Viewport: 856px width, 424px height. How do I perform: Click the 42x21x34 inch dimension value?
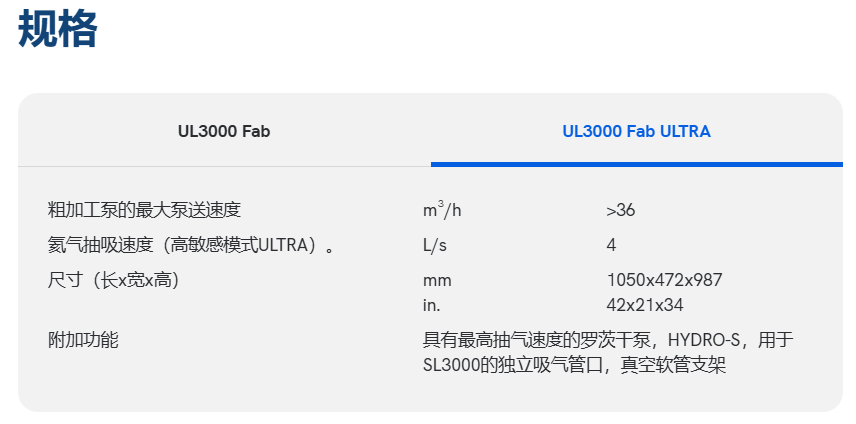point(645,304)
